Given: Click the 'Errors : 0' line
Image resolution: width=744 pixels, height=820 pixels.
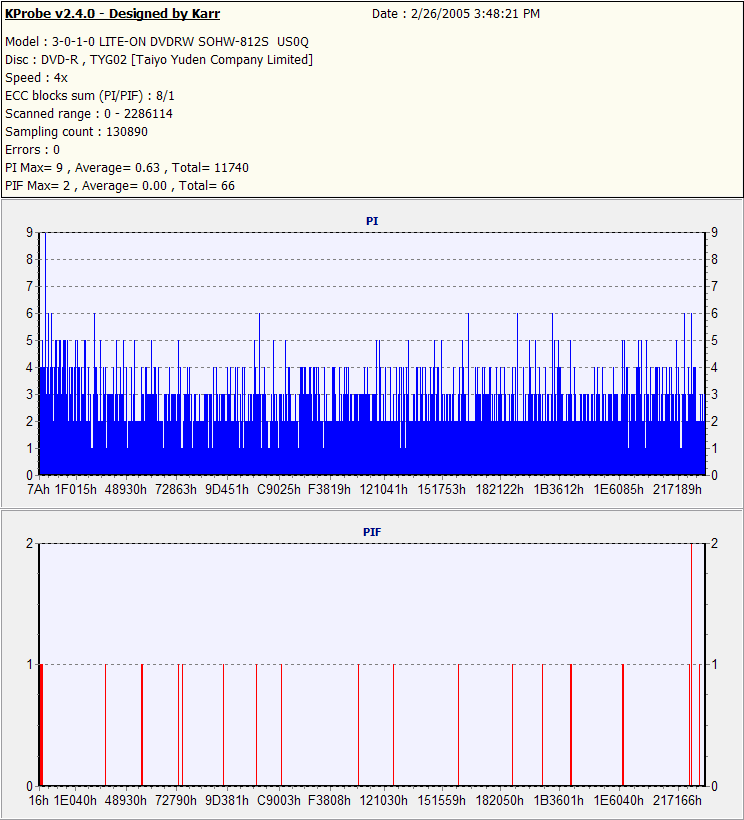Looking at the screenshot, I should [x=32, y=150].
